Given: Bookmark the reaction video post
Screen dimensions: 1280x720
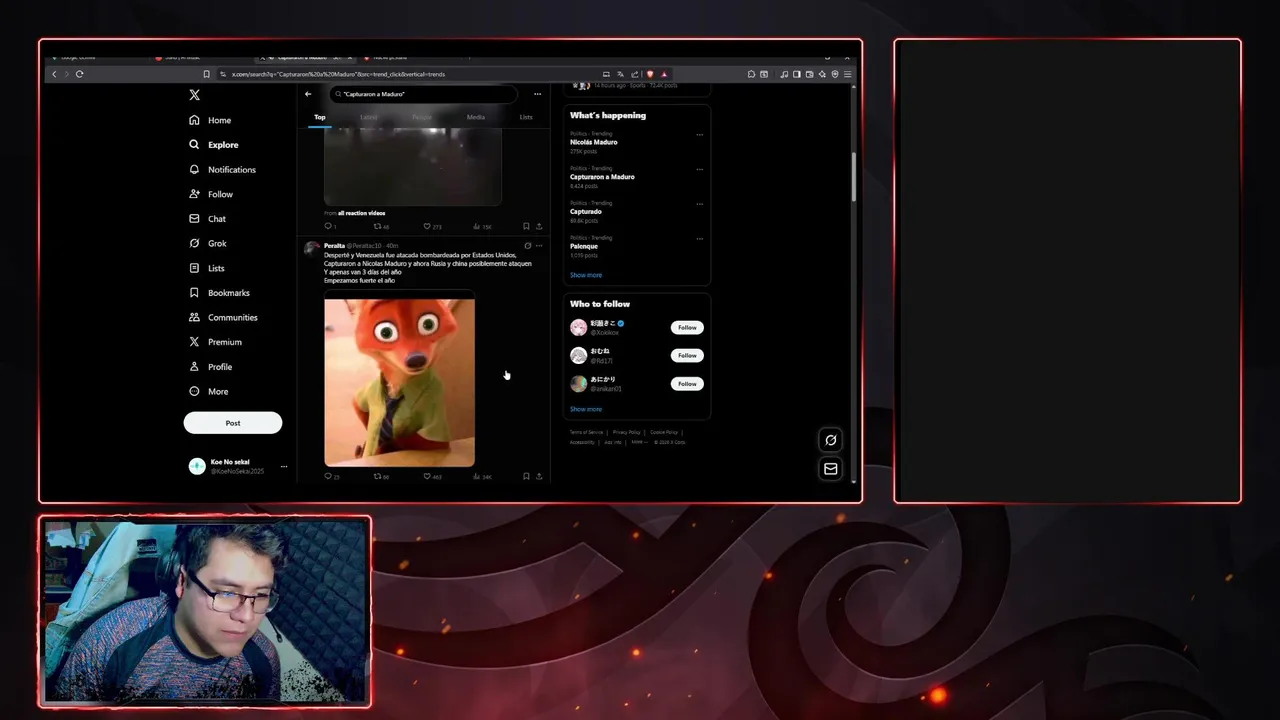Looking at the screenshot, I should pyautogui.click(x=526, y=227).
